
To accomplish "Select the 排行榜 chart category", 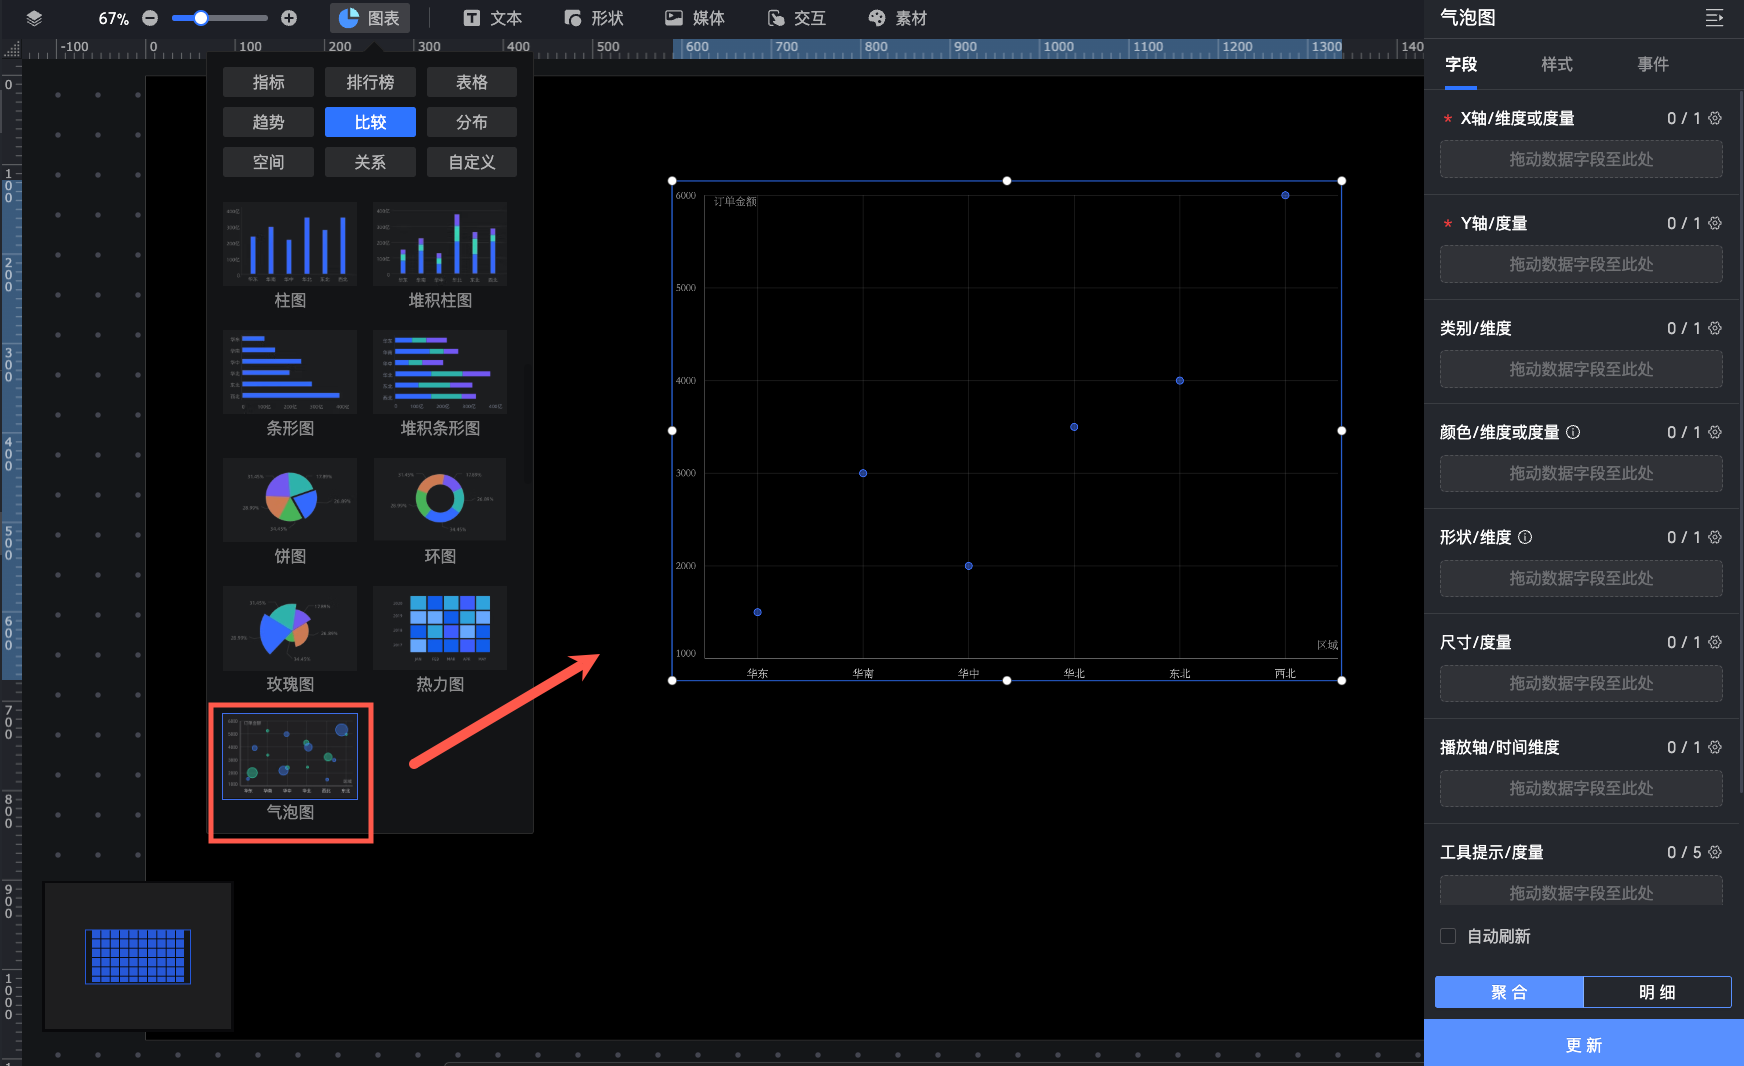I will [370, 82].
